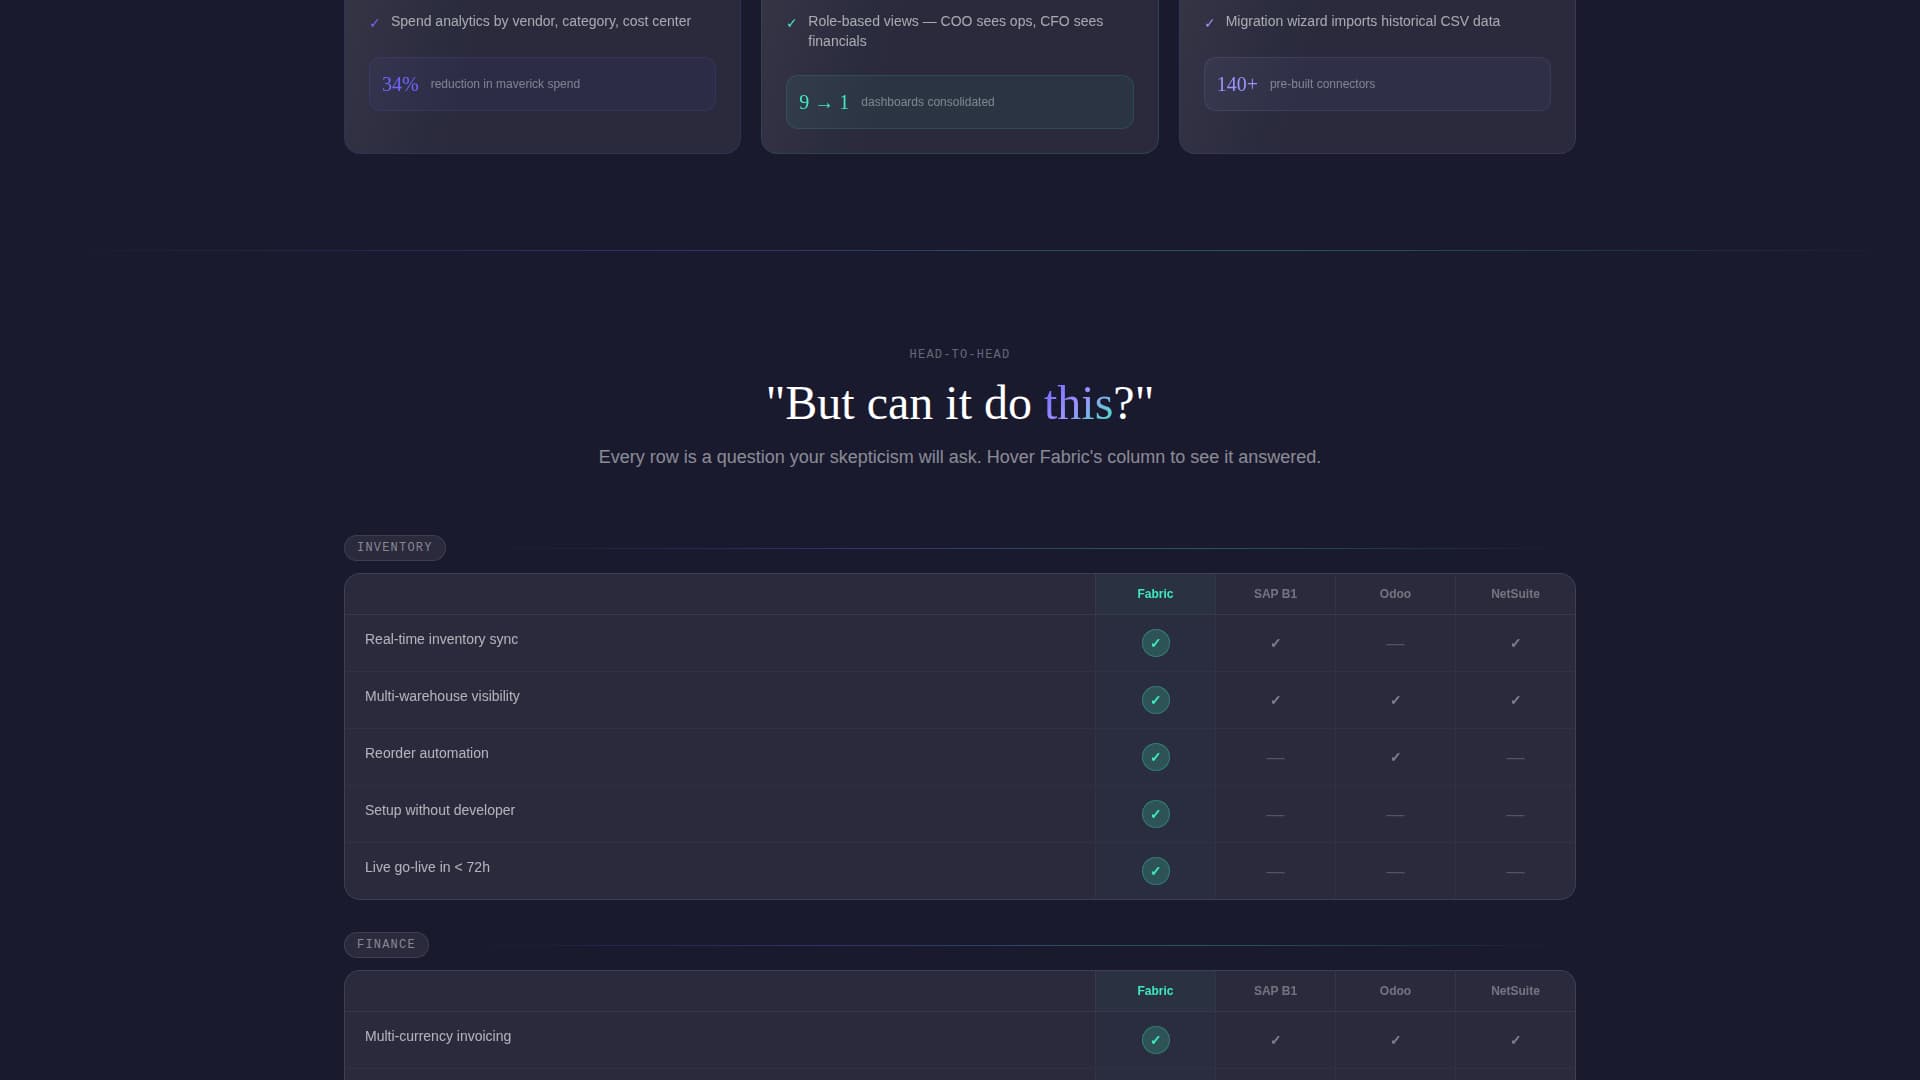The height and width of the screenshot is (1080, 1920).
Task: Click the Multi-warehouse visibility row label
Action: (x=442, y=696)
